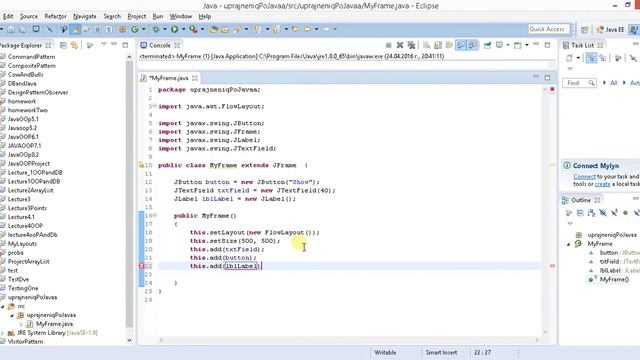This screenshot has height=360, width=640.
Task: Click the Clear Console icon
Action: [426, 45]
